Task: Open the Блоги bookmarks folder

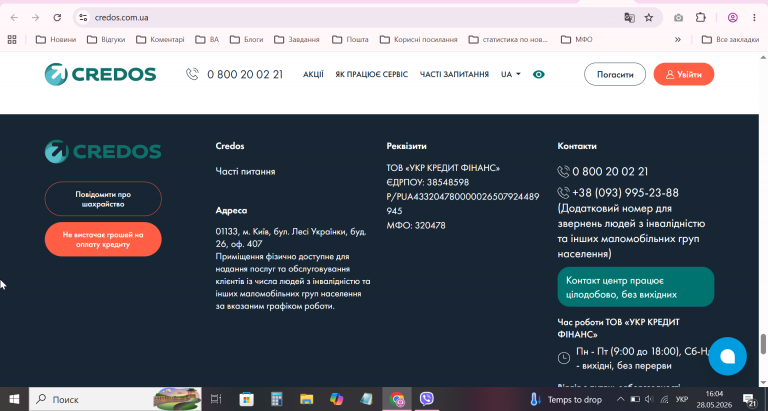Action: (x=246, y=39)
